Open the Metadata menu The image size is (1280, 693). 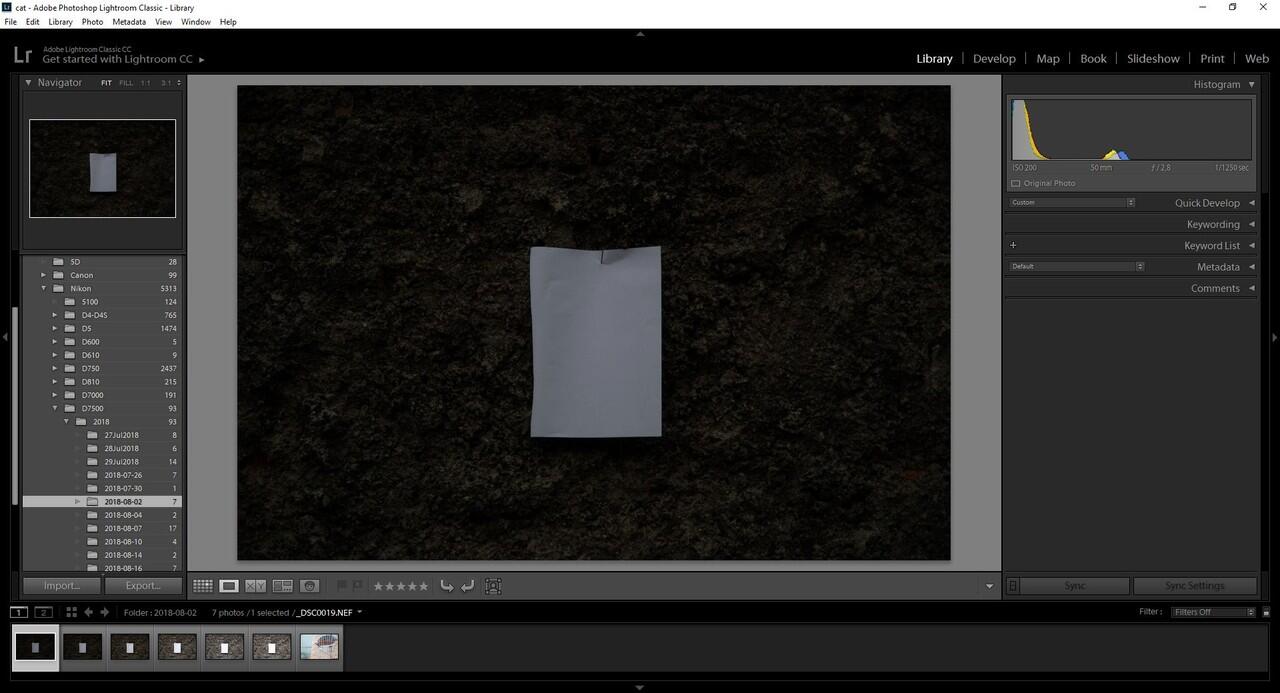(x=129, y=21)
